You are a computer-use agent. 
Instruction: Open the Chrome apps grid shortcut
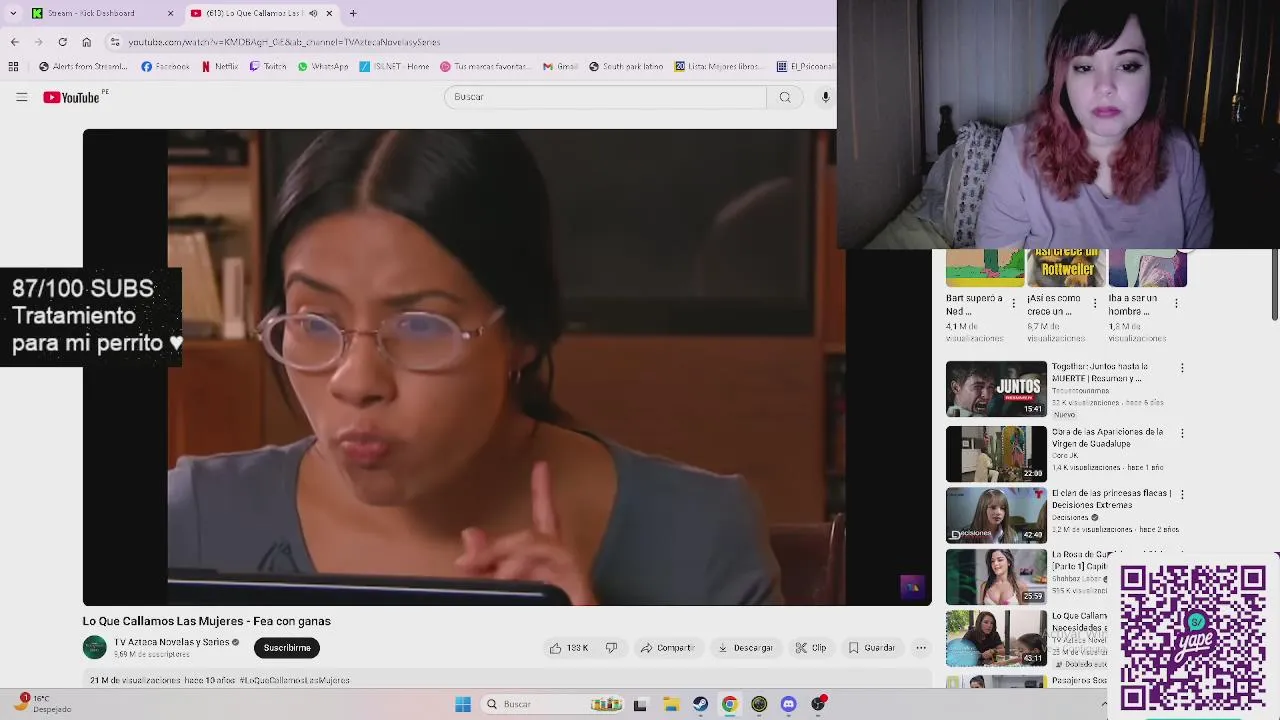[13, 67]
